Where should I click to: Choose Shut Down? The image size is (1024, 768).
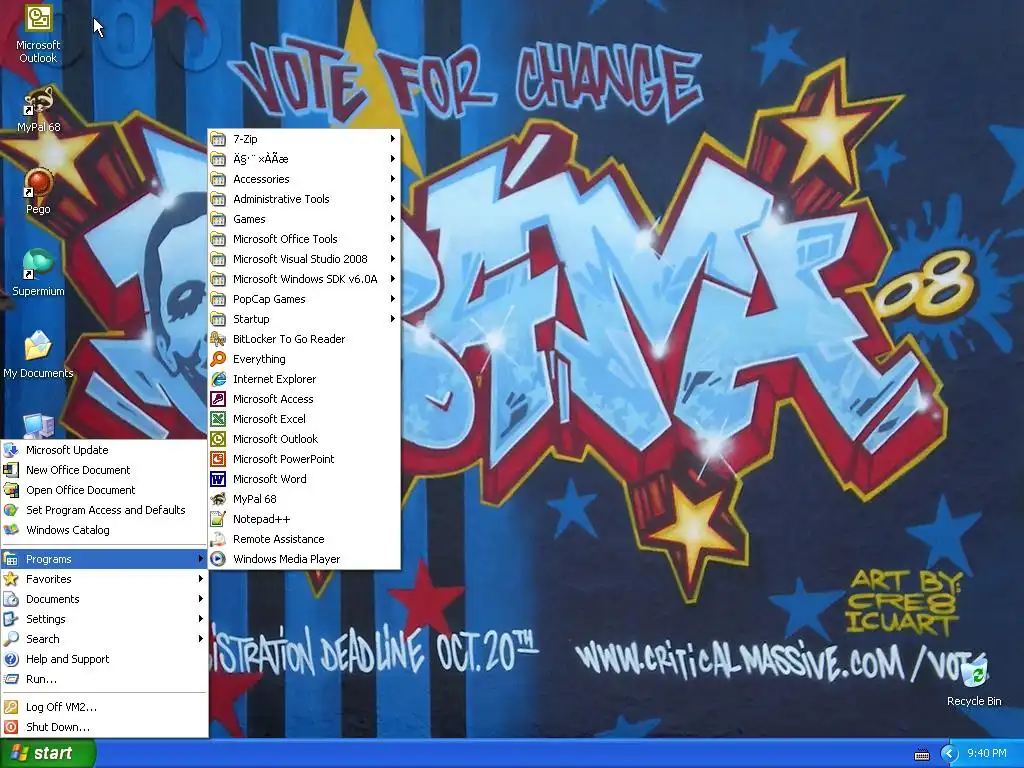tap(104, 727)
